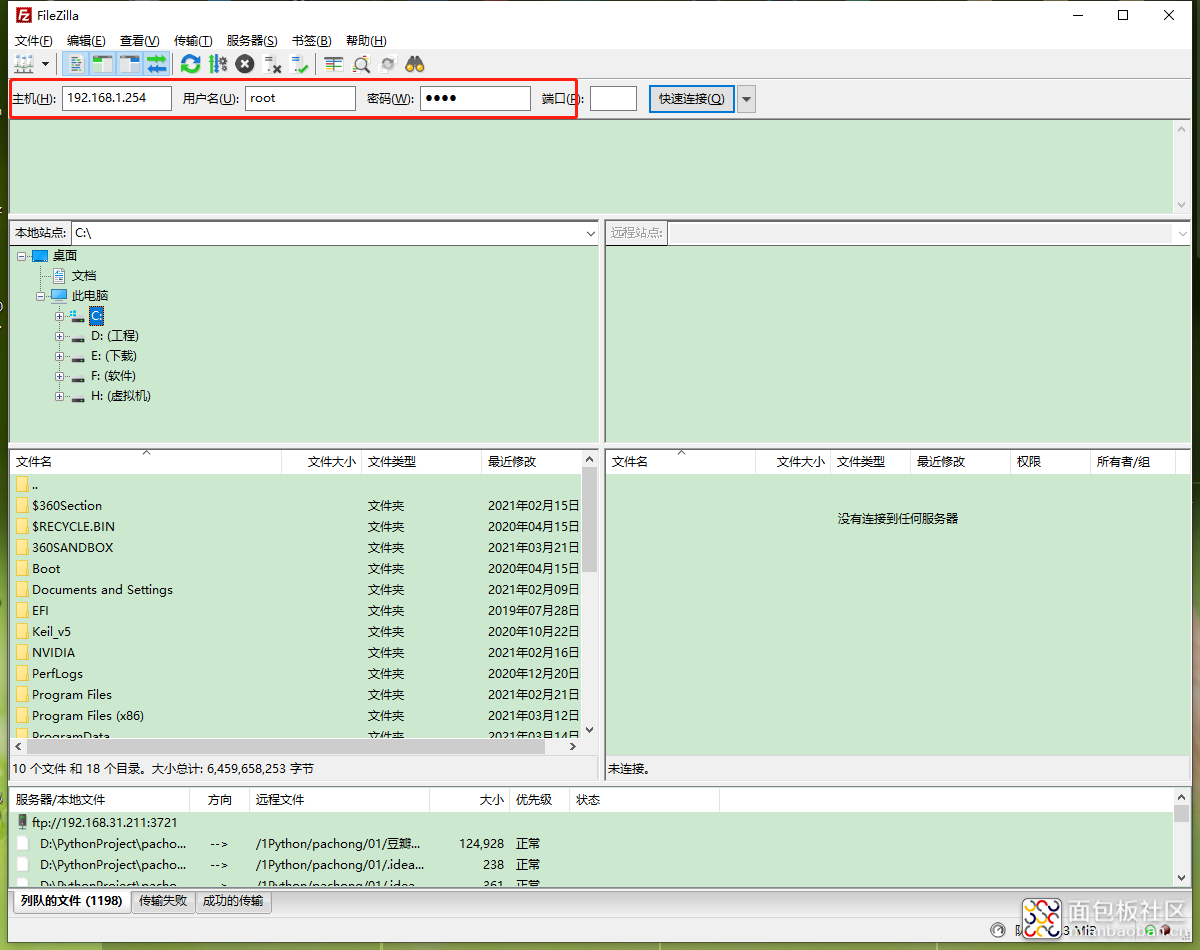Sort local files by 最近修改 column

pos(531,462)
